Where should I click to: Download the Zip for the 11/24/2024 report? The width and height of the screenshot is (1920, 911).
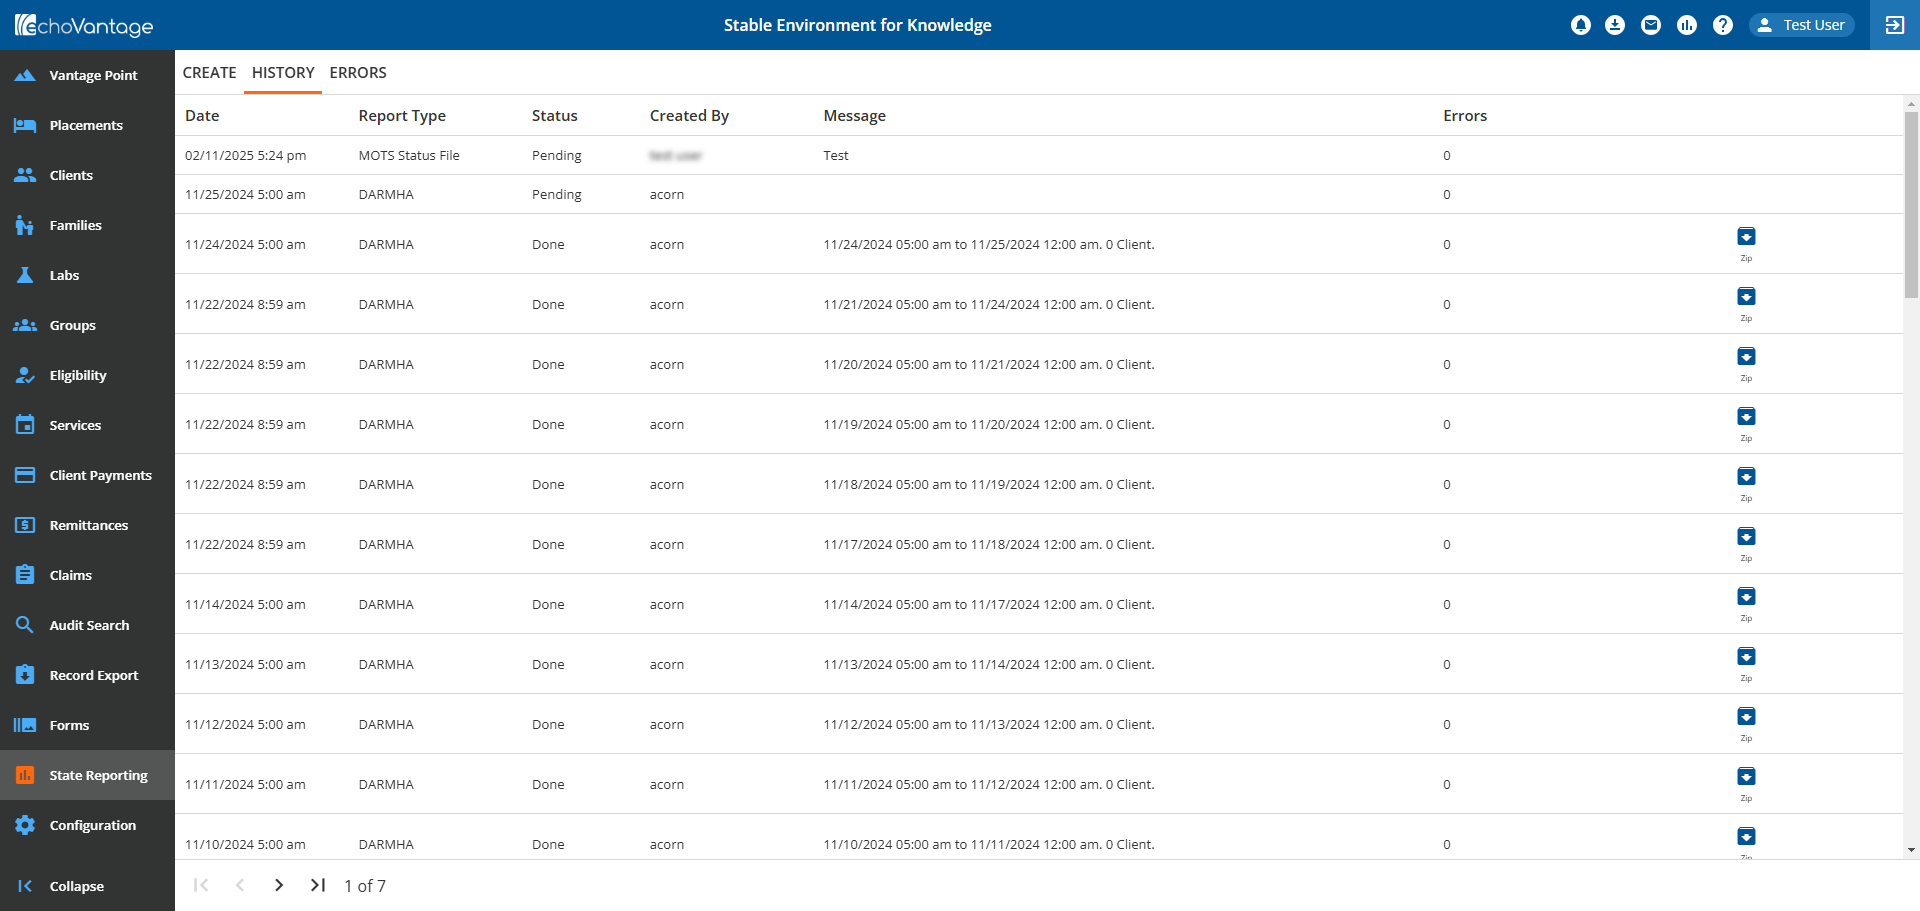(x=1746, y=237)
